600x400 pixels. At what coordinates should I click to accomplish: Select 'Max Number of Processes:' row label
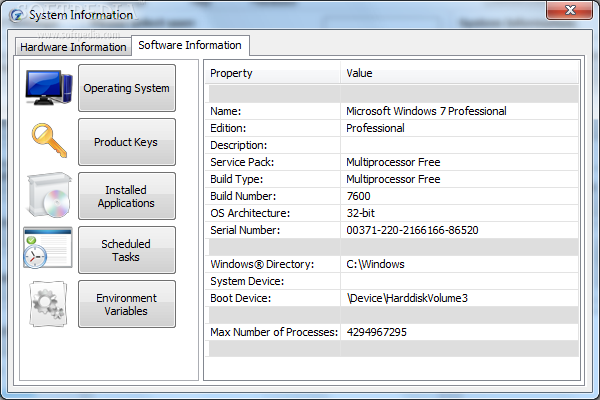click(274, 332)
